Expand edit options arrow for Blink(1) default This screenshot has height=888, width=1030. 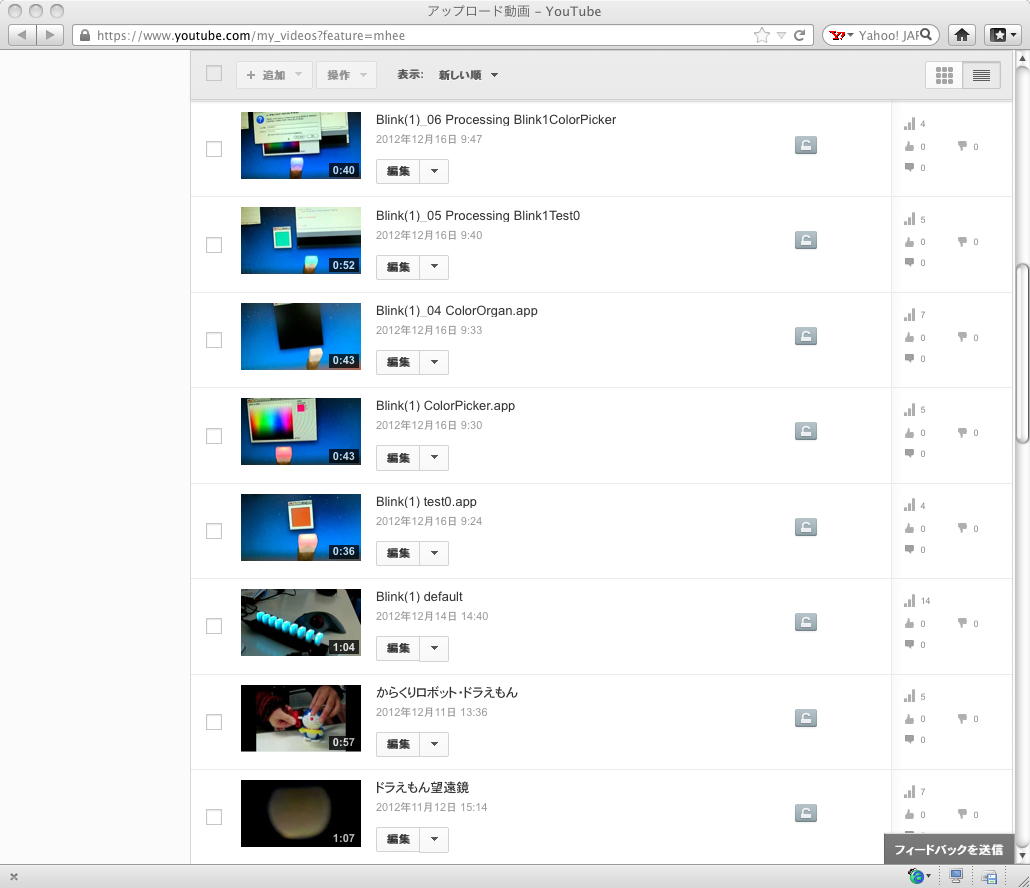tap(434, 648)
